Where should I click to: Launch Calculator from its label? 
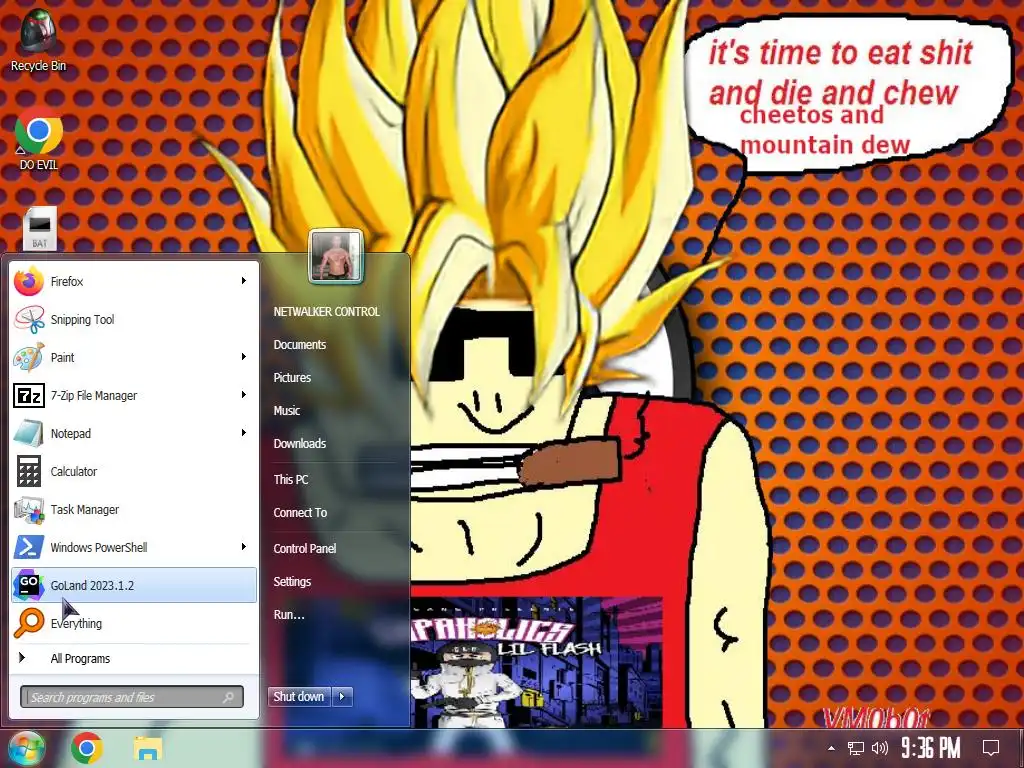pyautogui.click(x=74, y=472)
